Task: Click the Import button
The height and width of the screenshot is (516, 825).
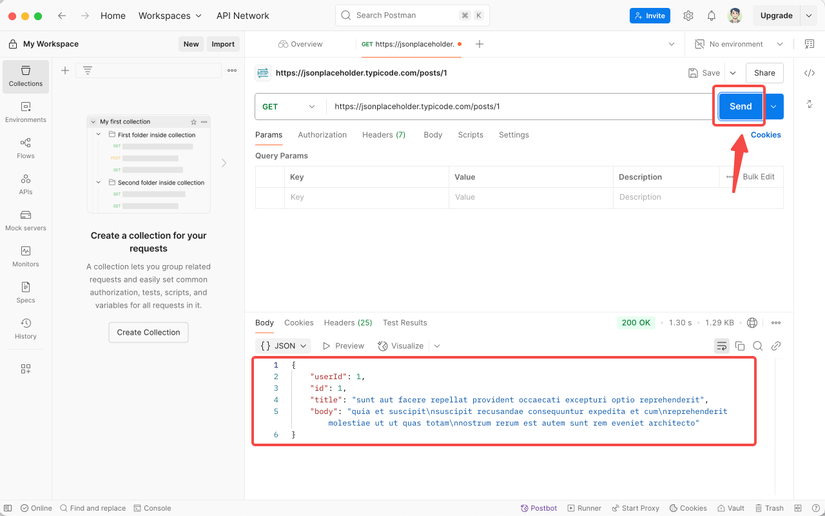Action: pyautogui.click(x=223, y=44)
